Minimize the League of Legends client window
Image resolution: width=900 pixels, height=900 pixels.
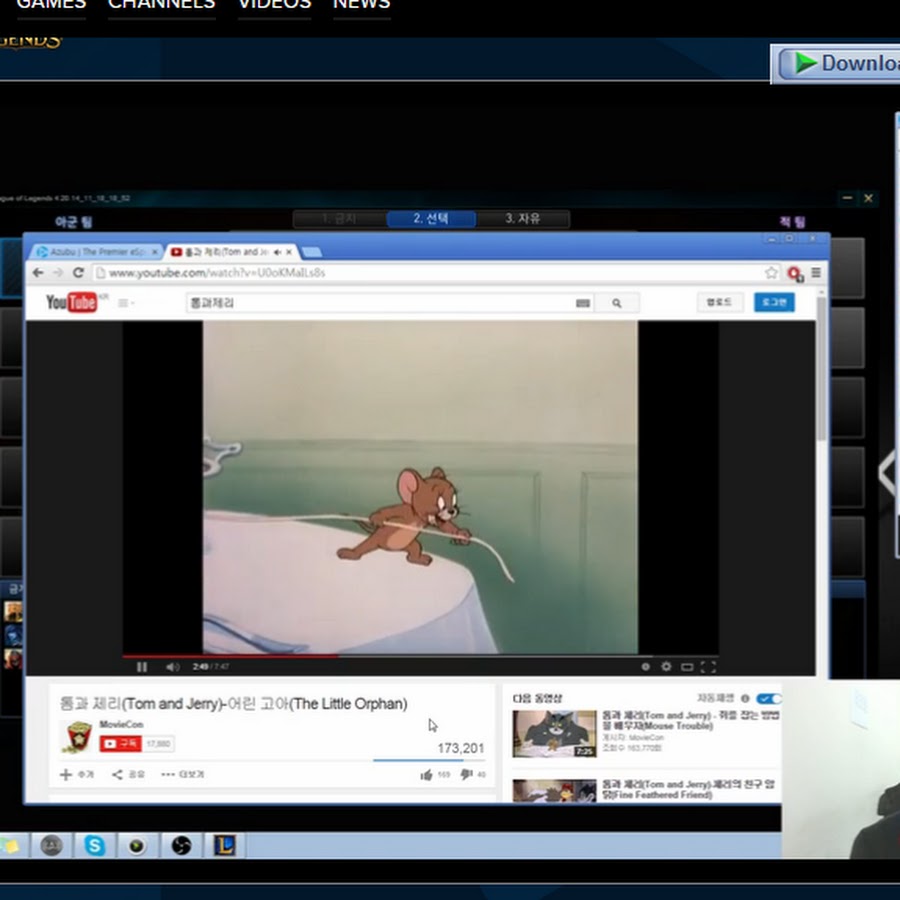[847, 198]
